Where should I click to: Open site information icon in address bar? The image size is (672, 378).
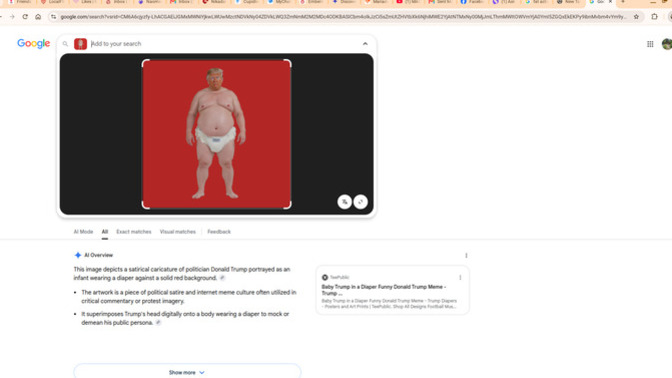click(x=53, y=17)
